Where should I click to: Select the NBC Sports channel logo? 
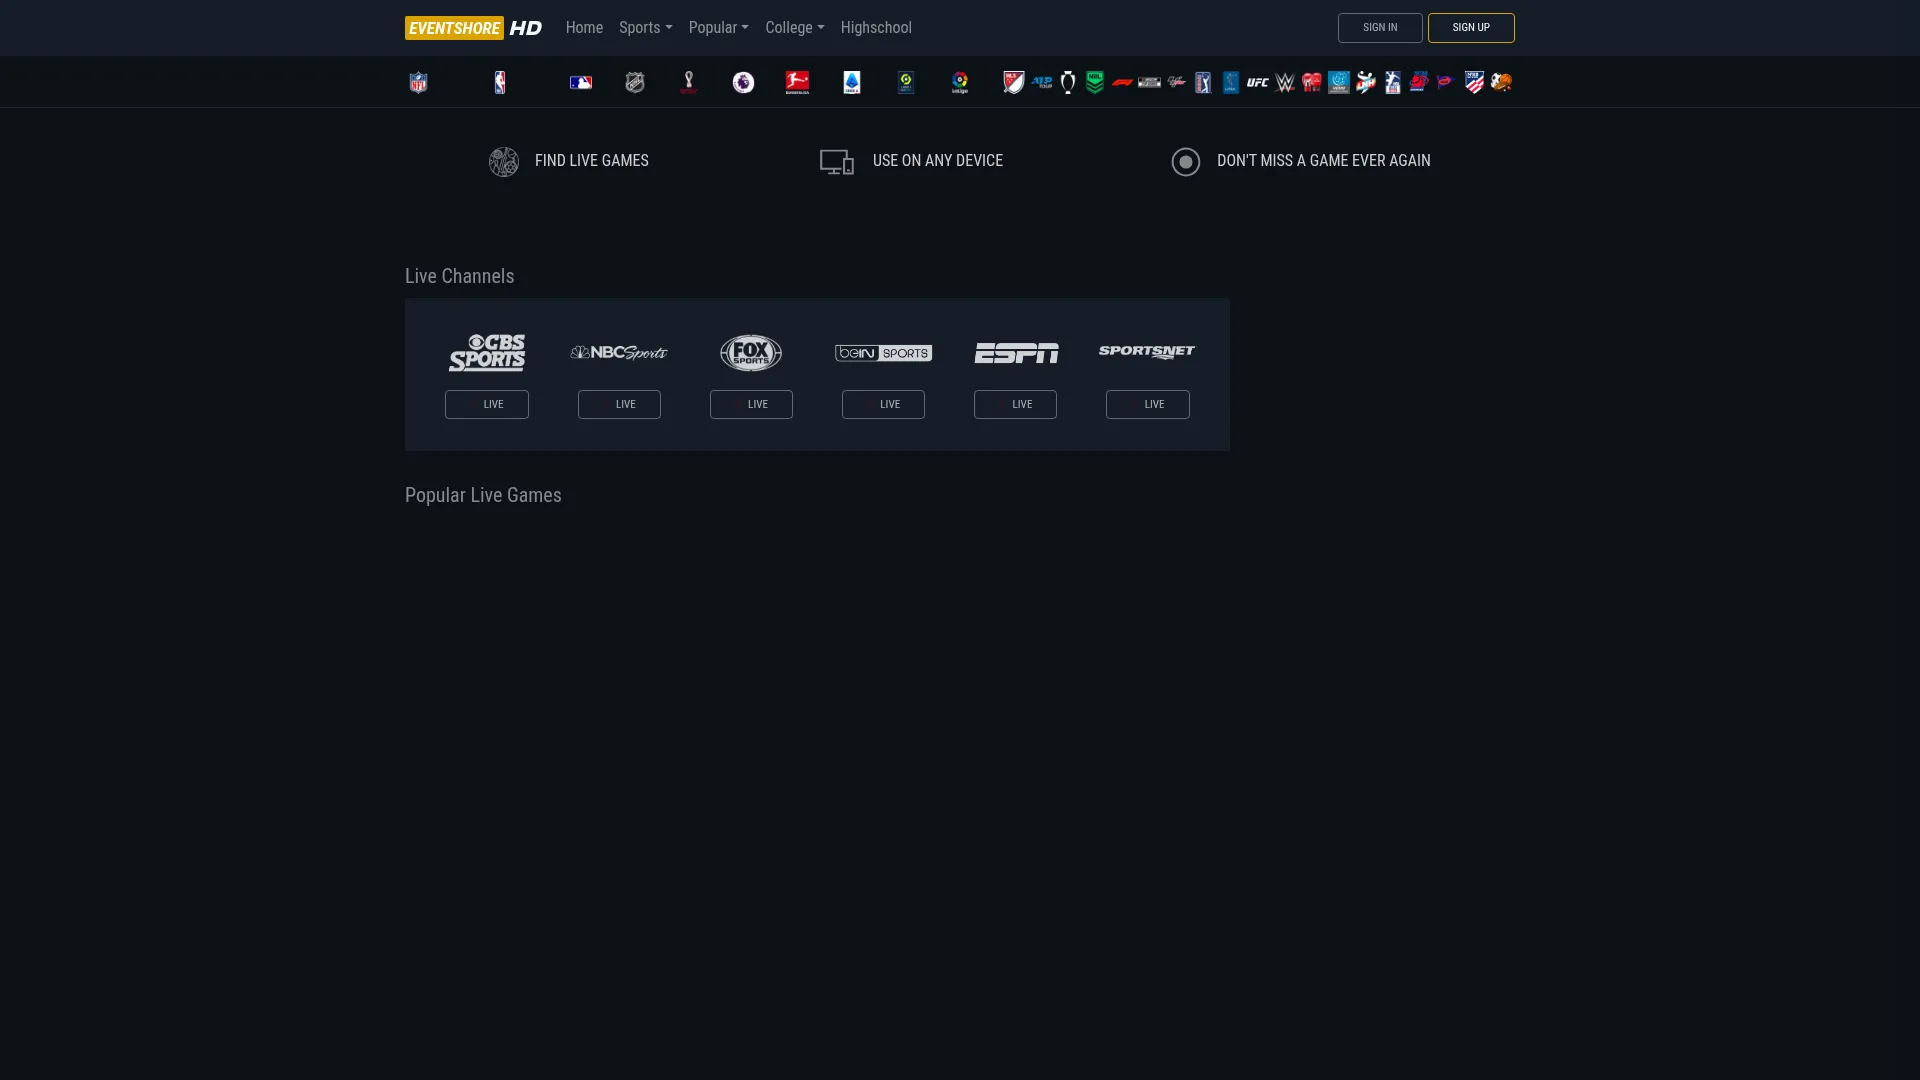(x=619, y=353)
